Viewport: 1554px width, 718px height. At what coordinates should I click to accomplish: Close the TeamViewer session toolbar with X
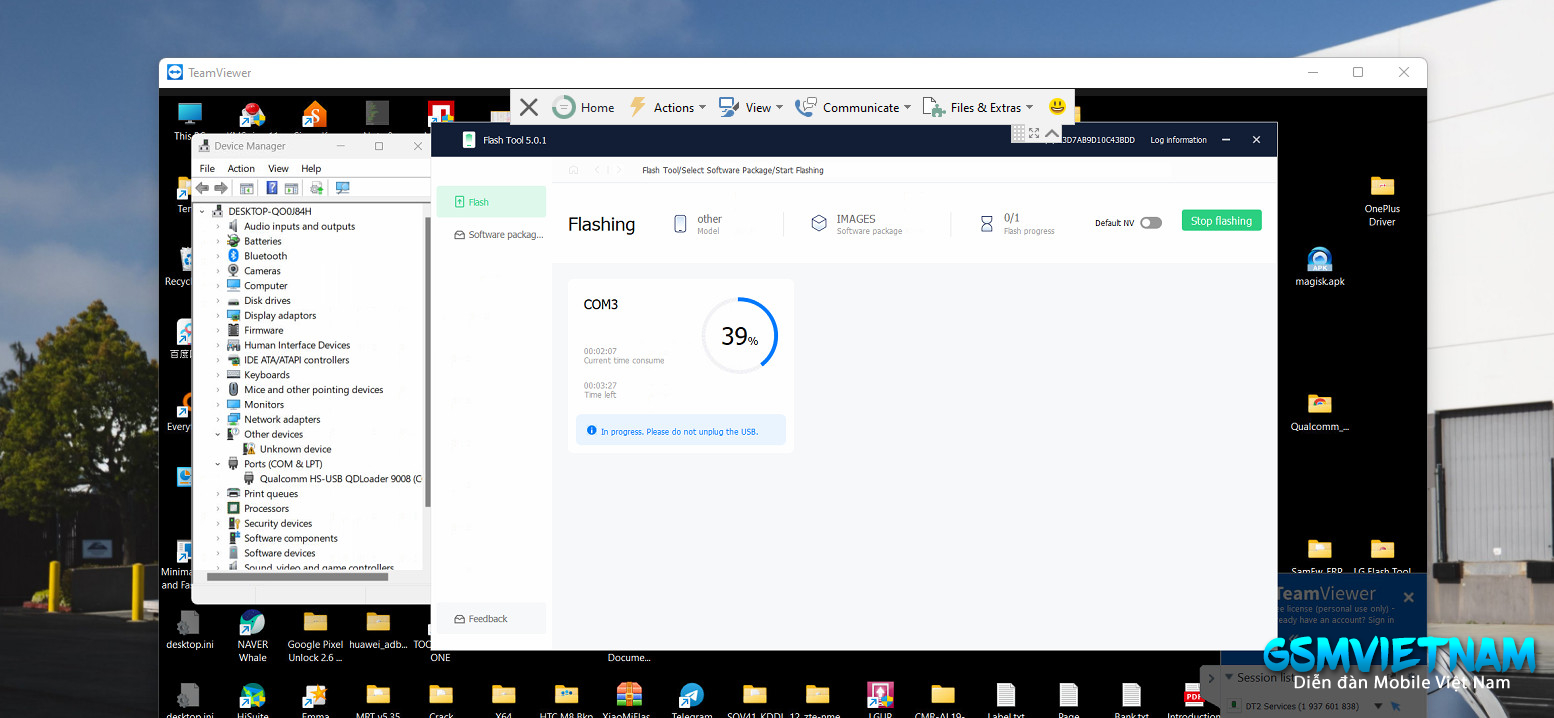529,107
